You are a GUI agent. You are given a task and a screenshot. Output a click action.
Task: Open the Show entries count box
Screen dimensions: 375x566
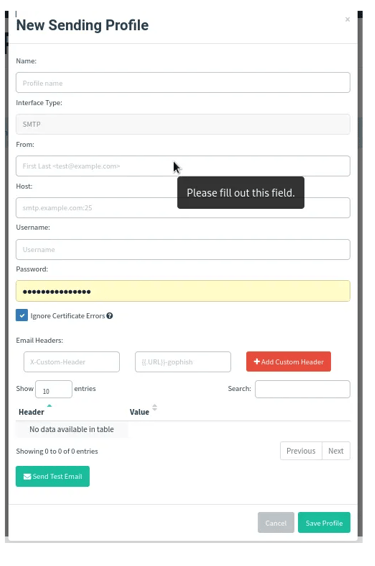[x=54, y=389]
